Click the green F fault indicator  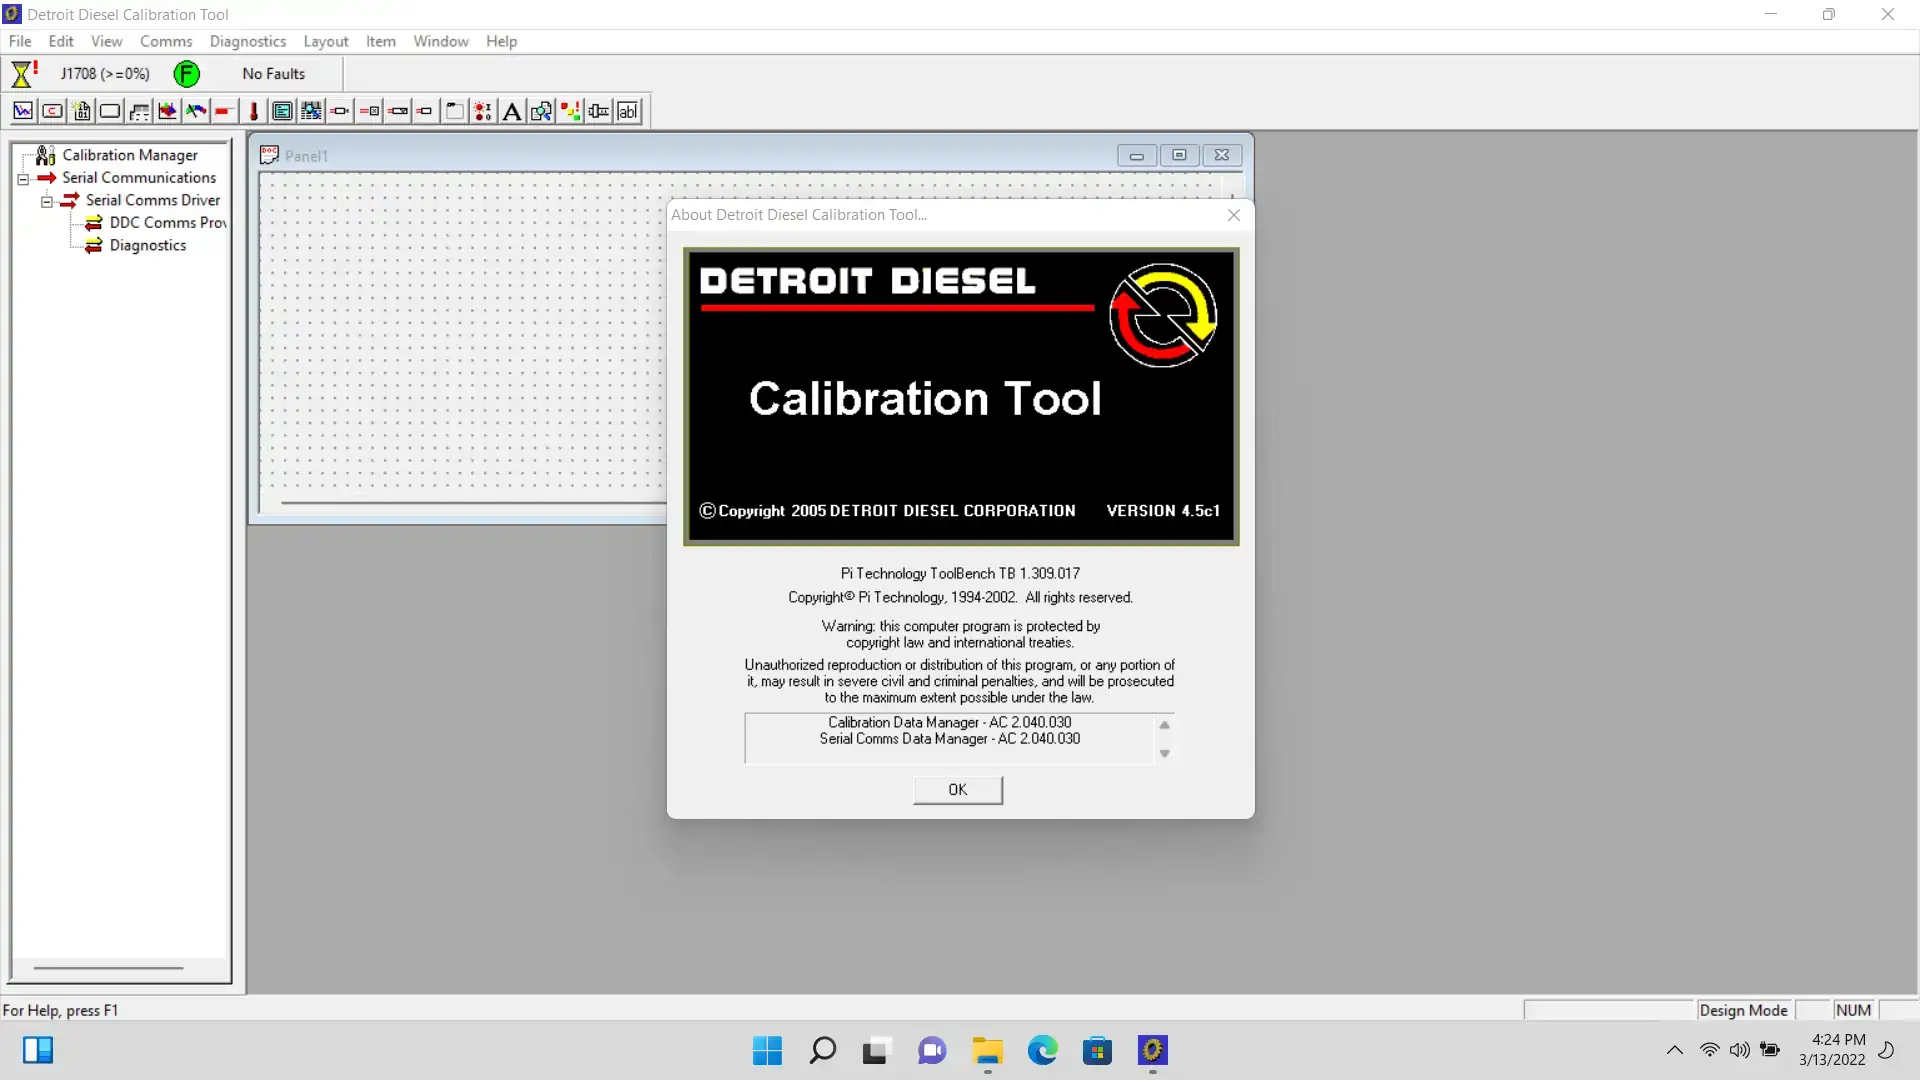click(x=186, y=74)
